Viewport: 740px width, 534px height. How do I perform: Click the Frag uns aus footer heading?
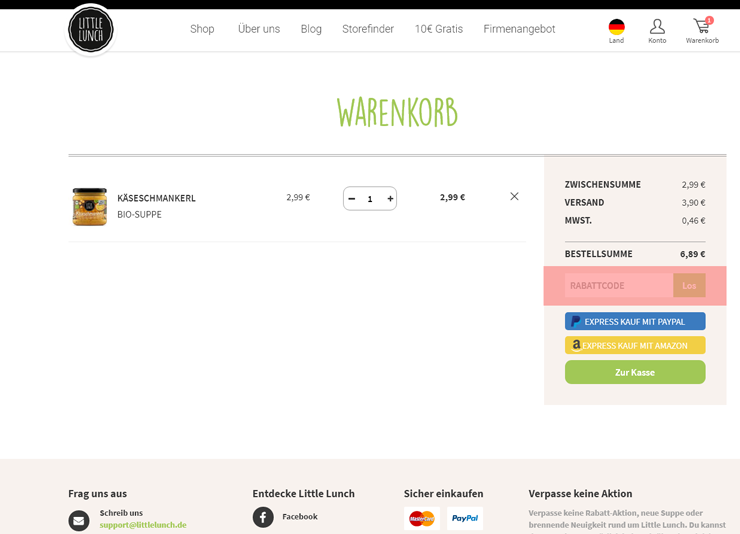(97, 493)
